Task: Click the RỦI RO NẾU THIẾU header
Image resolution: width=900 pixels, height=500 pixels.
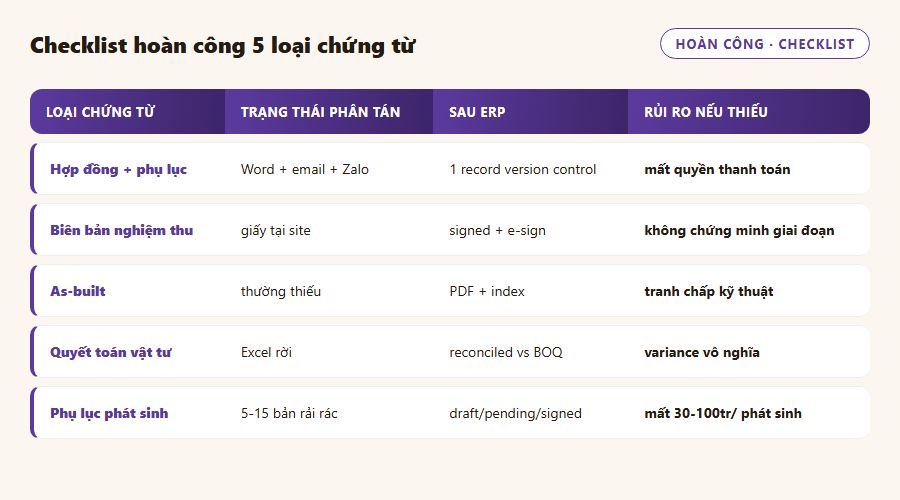Action: pyautogui.click(x=748, y=111)
